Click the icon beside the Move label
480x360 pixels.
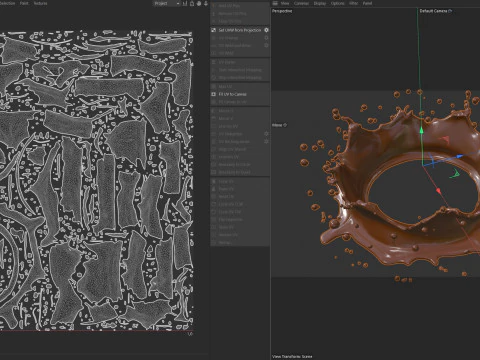[x=285, y=125]
